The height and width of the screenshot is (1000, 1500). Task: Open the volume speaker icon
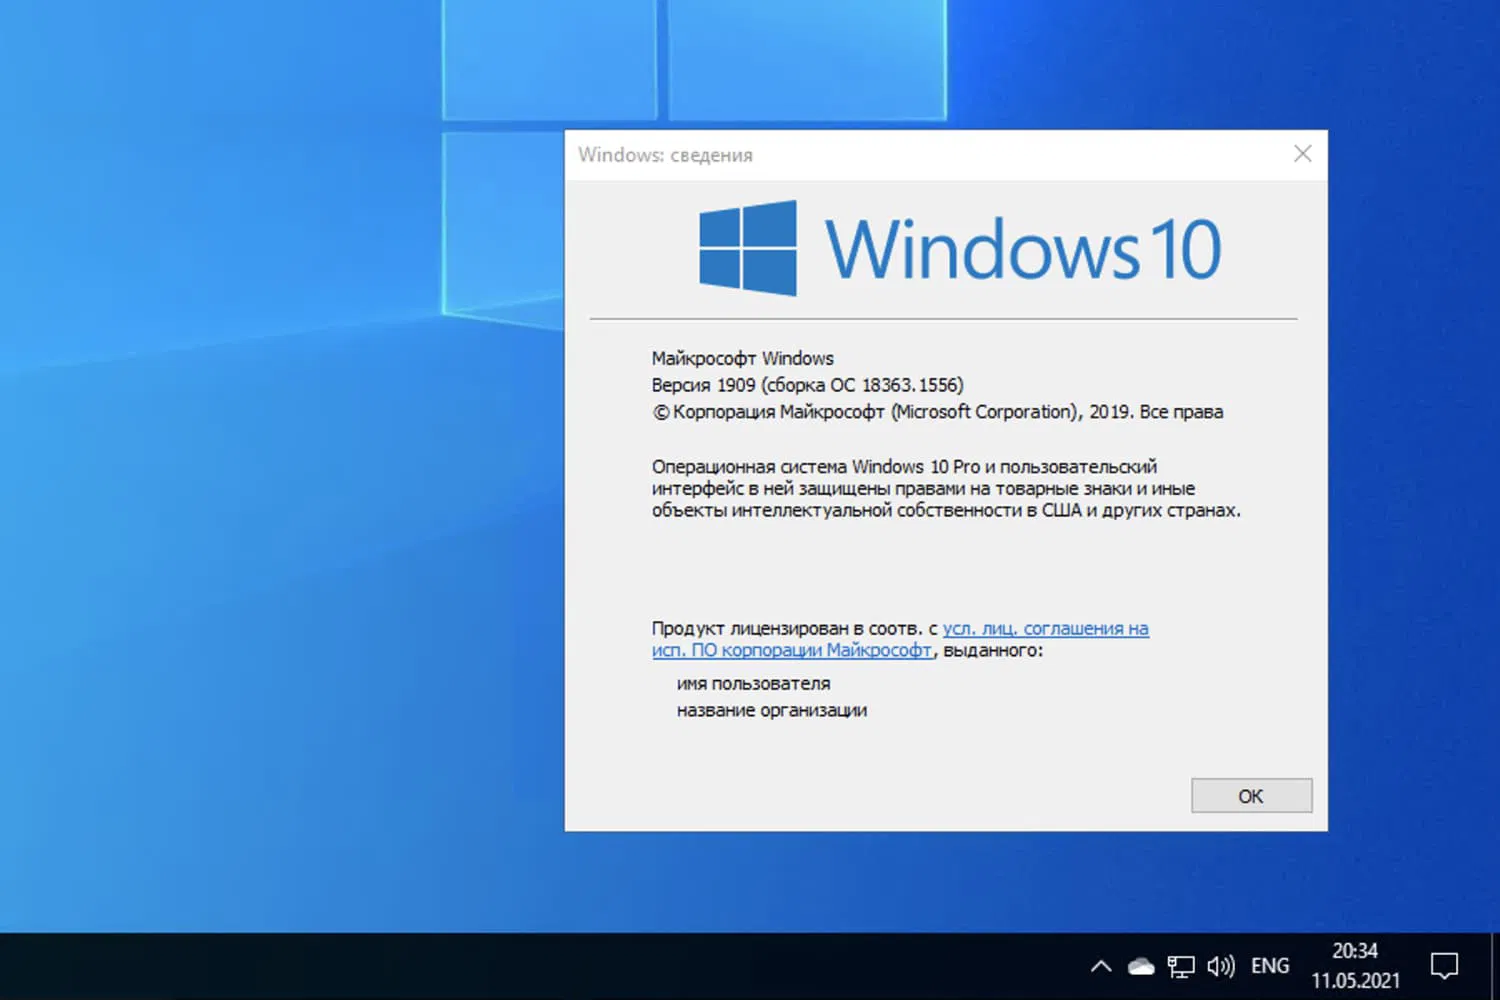1220,964
